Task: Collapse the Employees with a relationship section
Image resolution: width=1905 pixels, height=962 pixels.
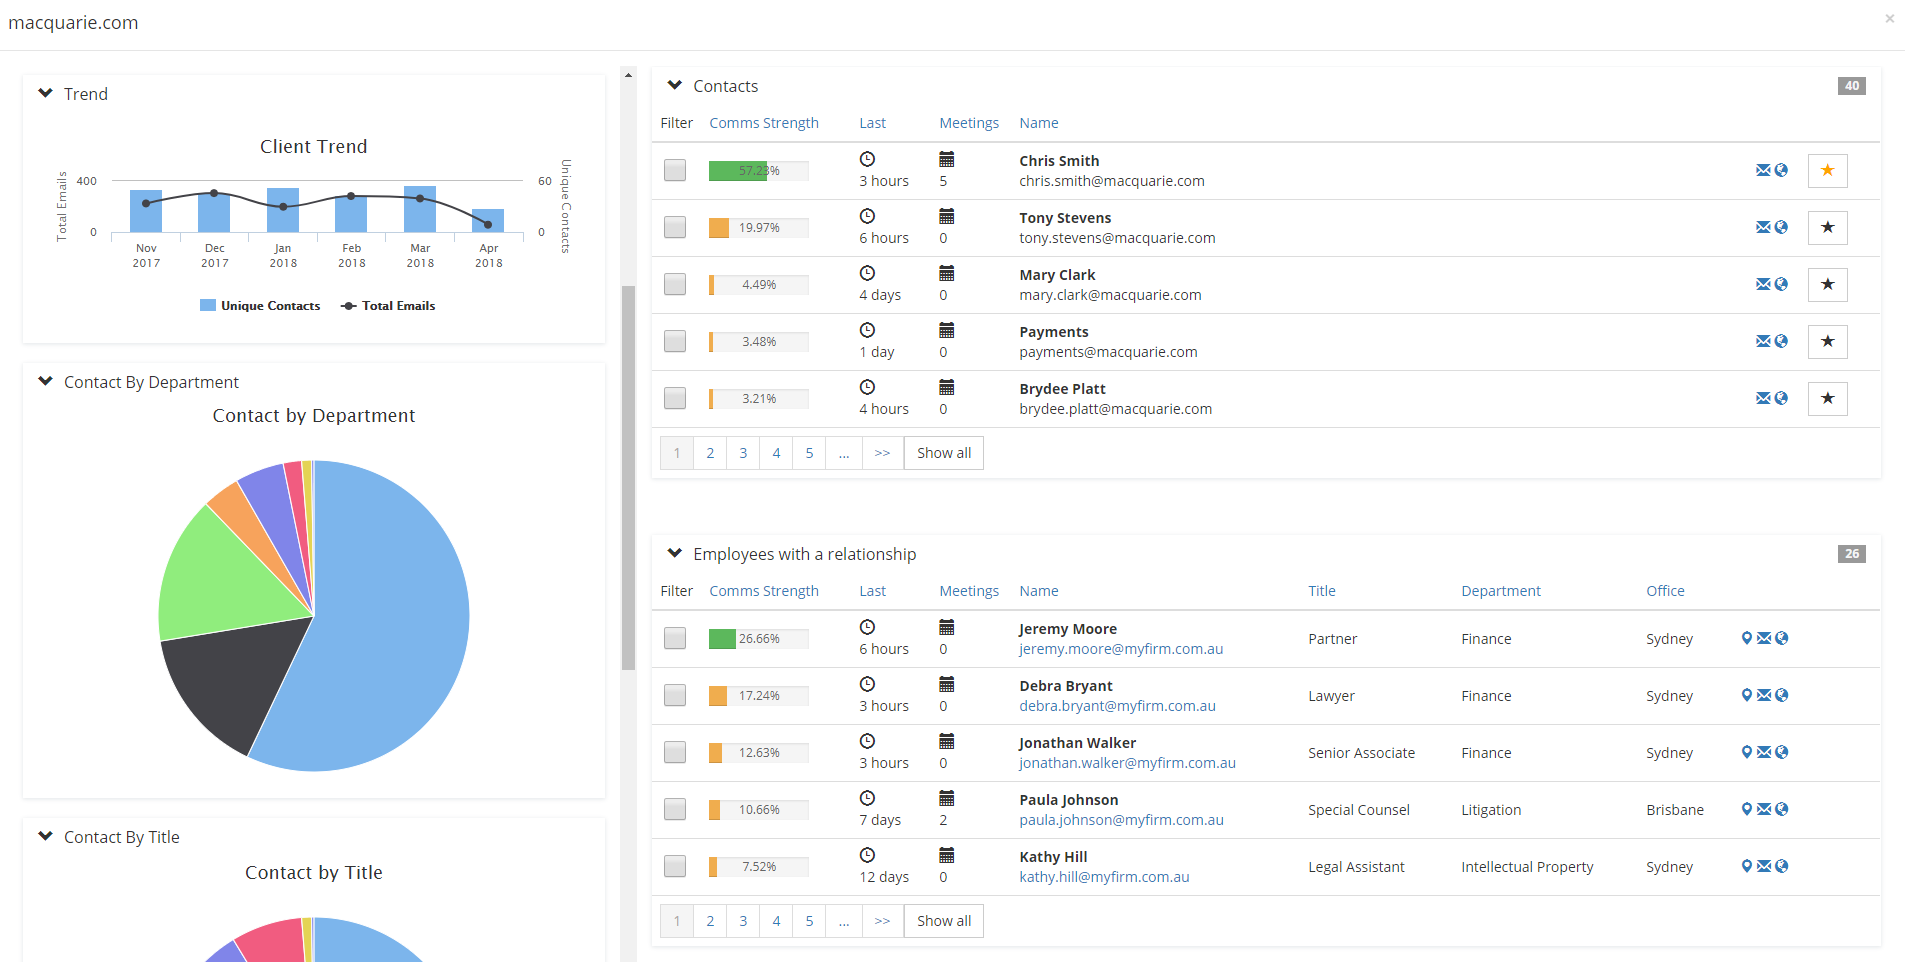Action: (x=676, y=553)
